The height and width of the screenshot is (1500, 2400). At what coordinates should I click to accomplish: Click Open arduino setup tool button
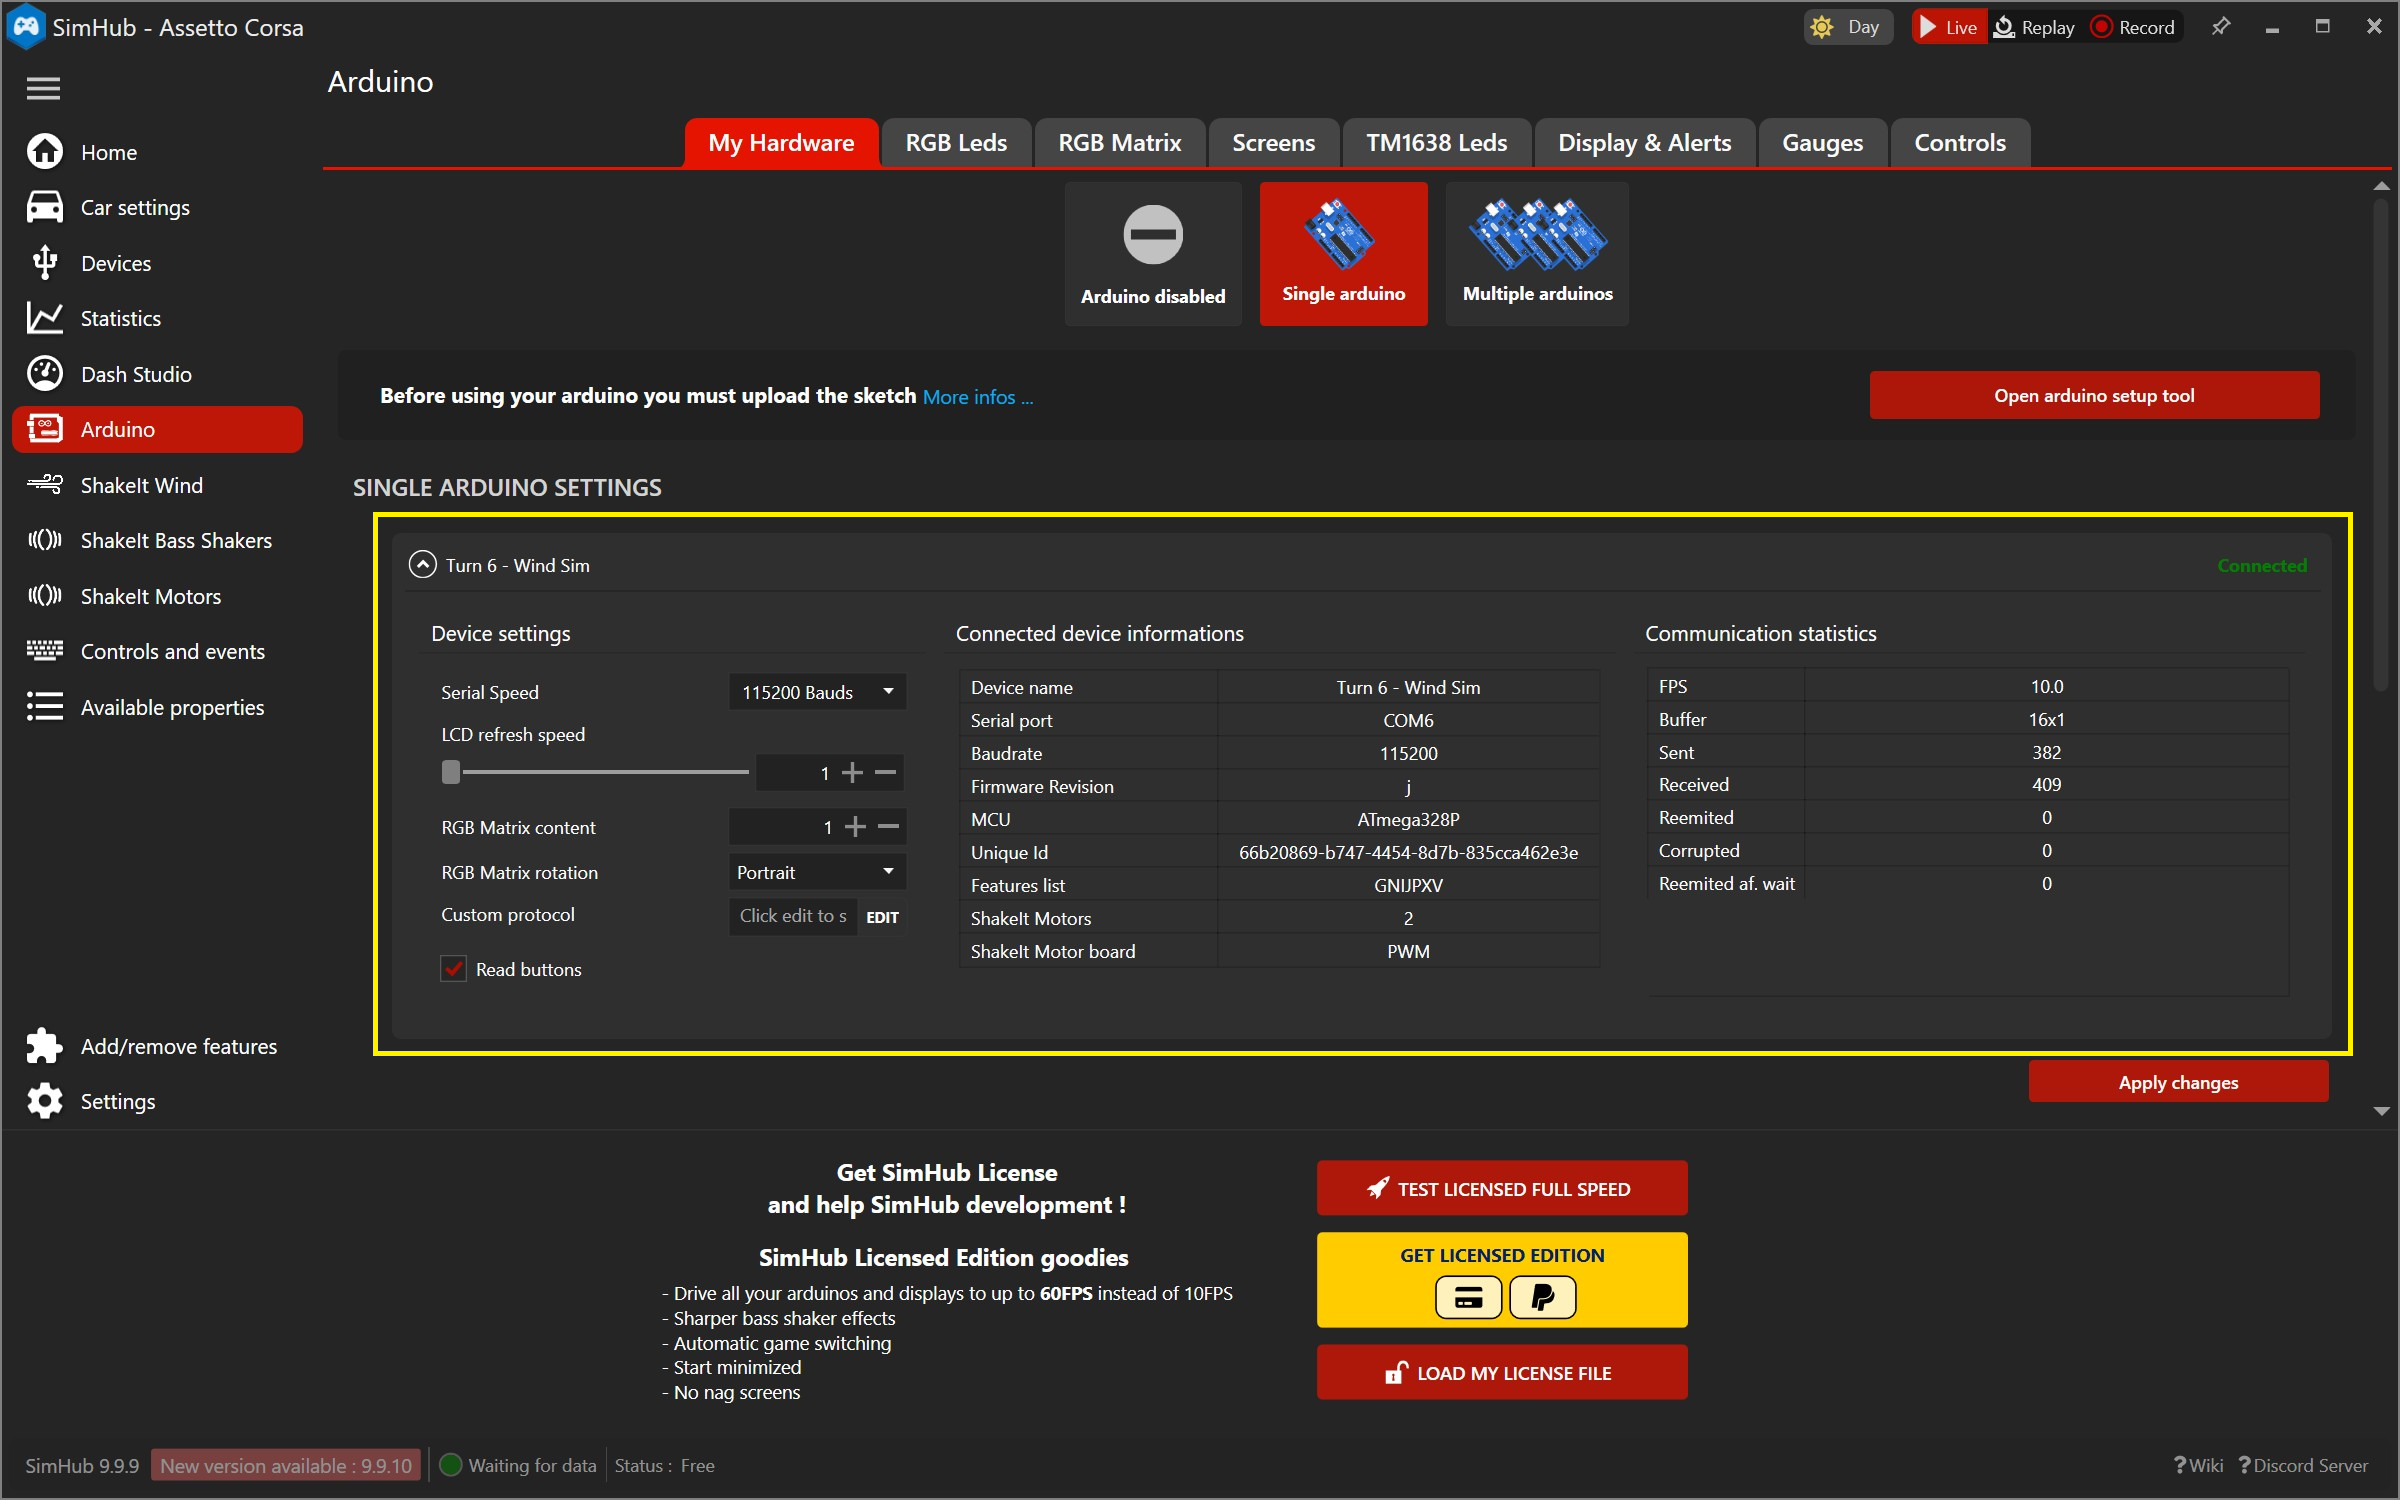(2093, 395)
